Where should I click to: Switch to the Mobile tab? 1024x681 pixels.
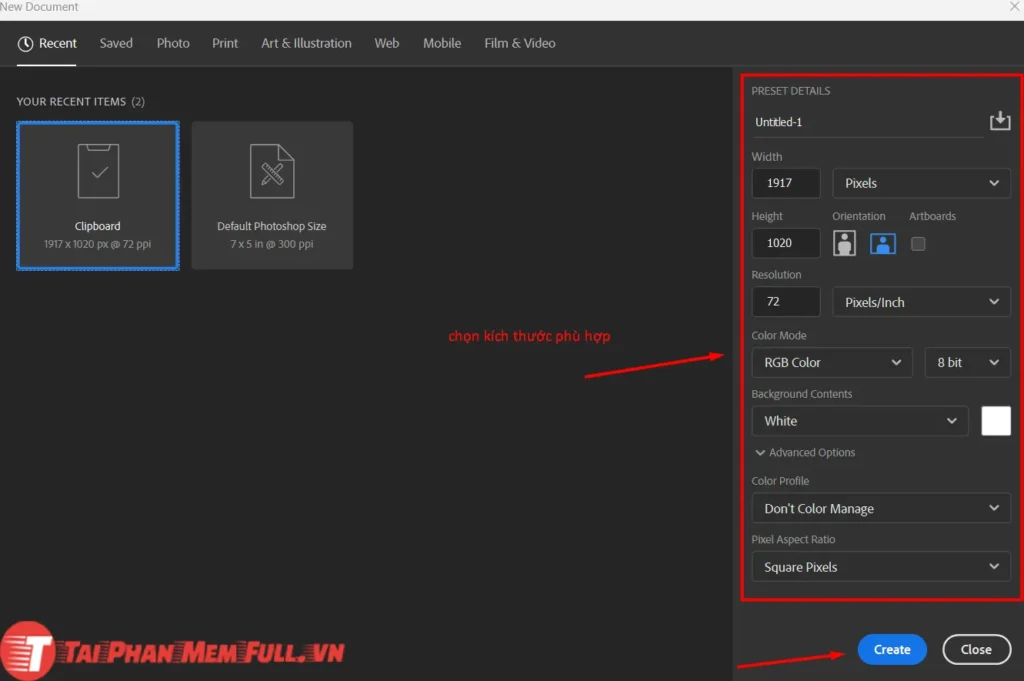441,43
